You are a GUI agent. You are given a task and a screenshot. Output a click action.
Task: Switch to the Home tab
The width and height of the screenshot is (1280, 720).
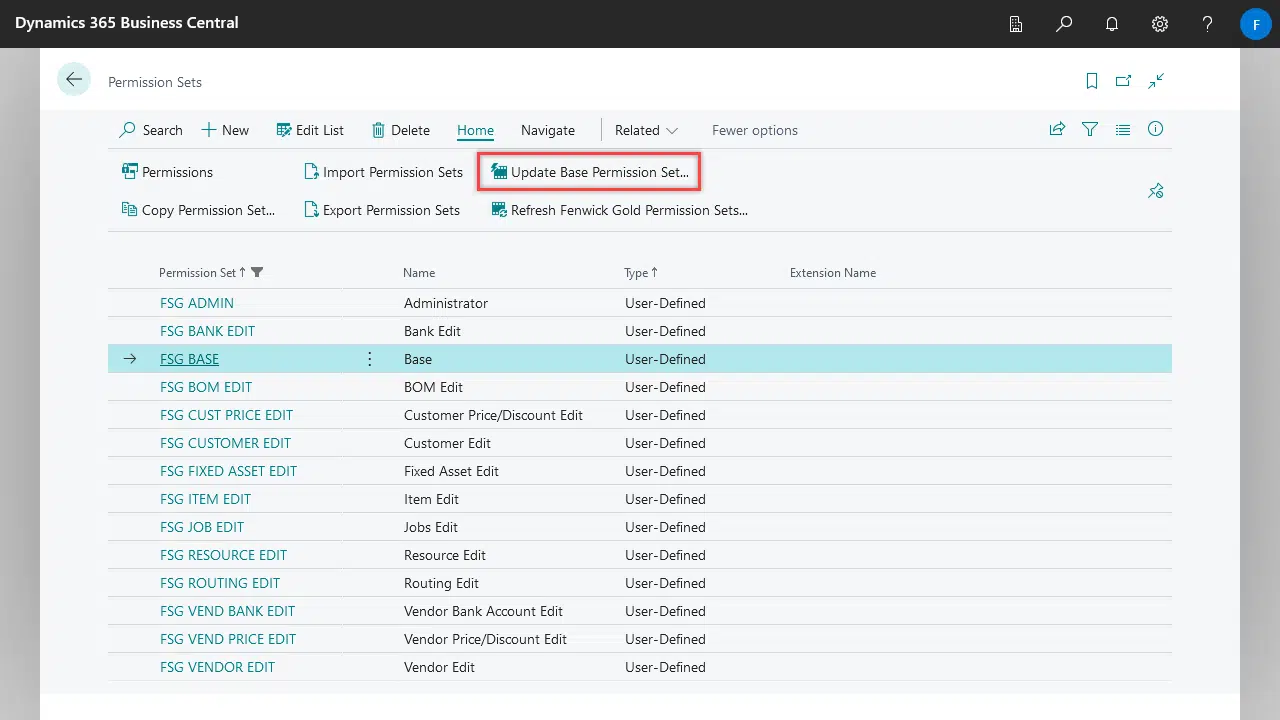coord(475,130)
